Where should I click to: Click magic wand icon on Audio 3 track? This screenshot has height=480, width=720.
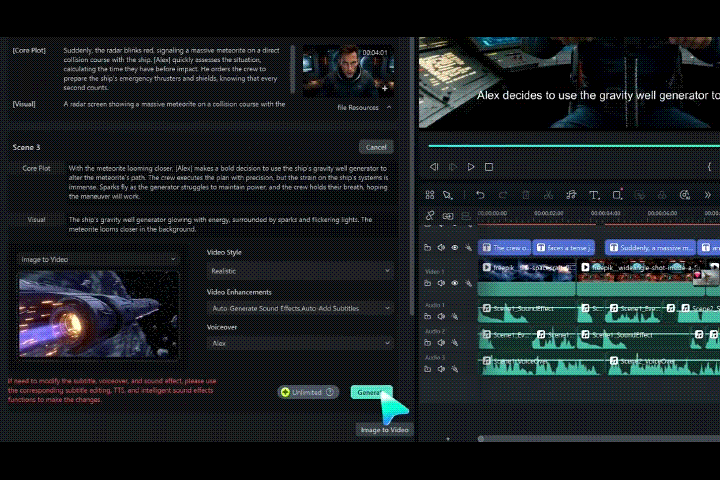coord(455,369)
